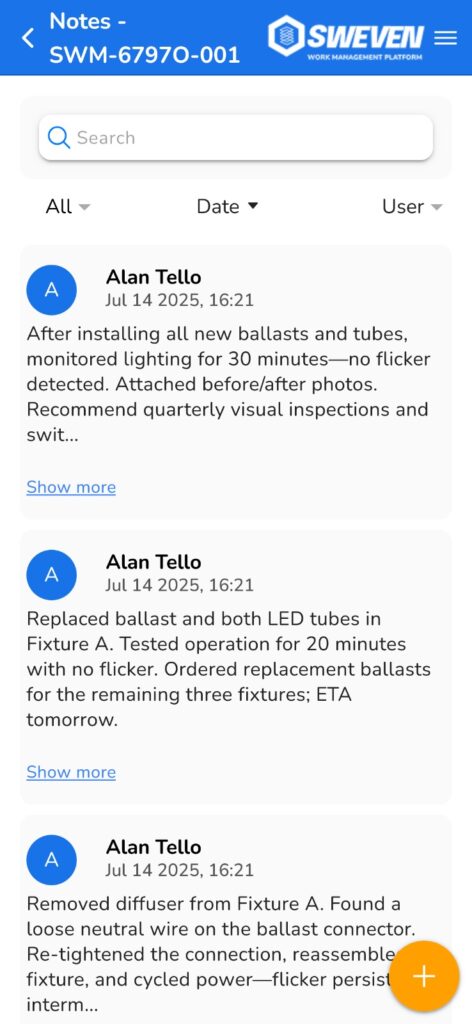Open the Date sort dropdown

(x=228, y=206)
